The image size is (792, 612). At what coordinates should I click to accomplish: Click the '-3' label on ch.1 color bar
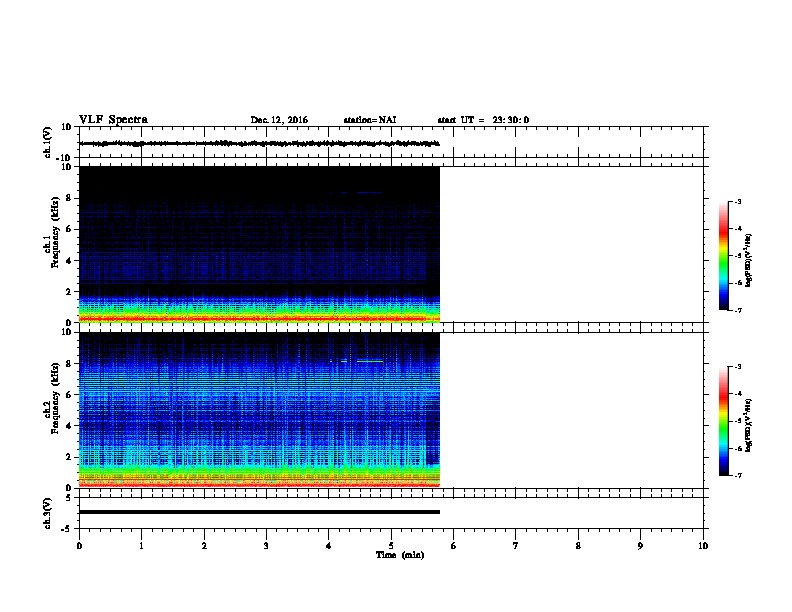[737, 201]
